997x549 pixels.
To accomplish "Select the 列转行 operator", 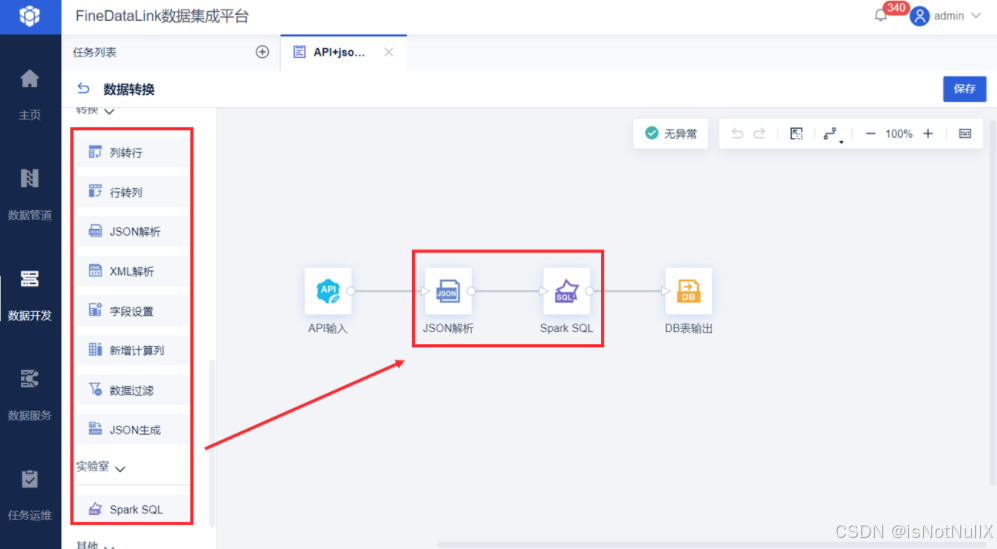I will tap(133, 153).
